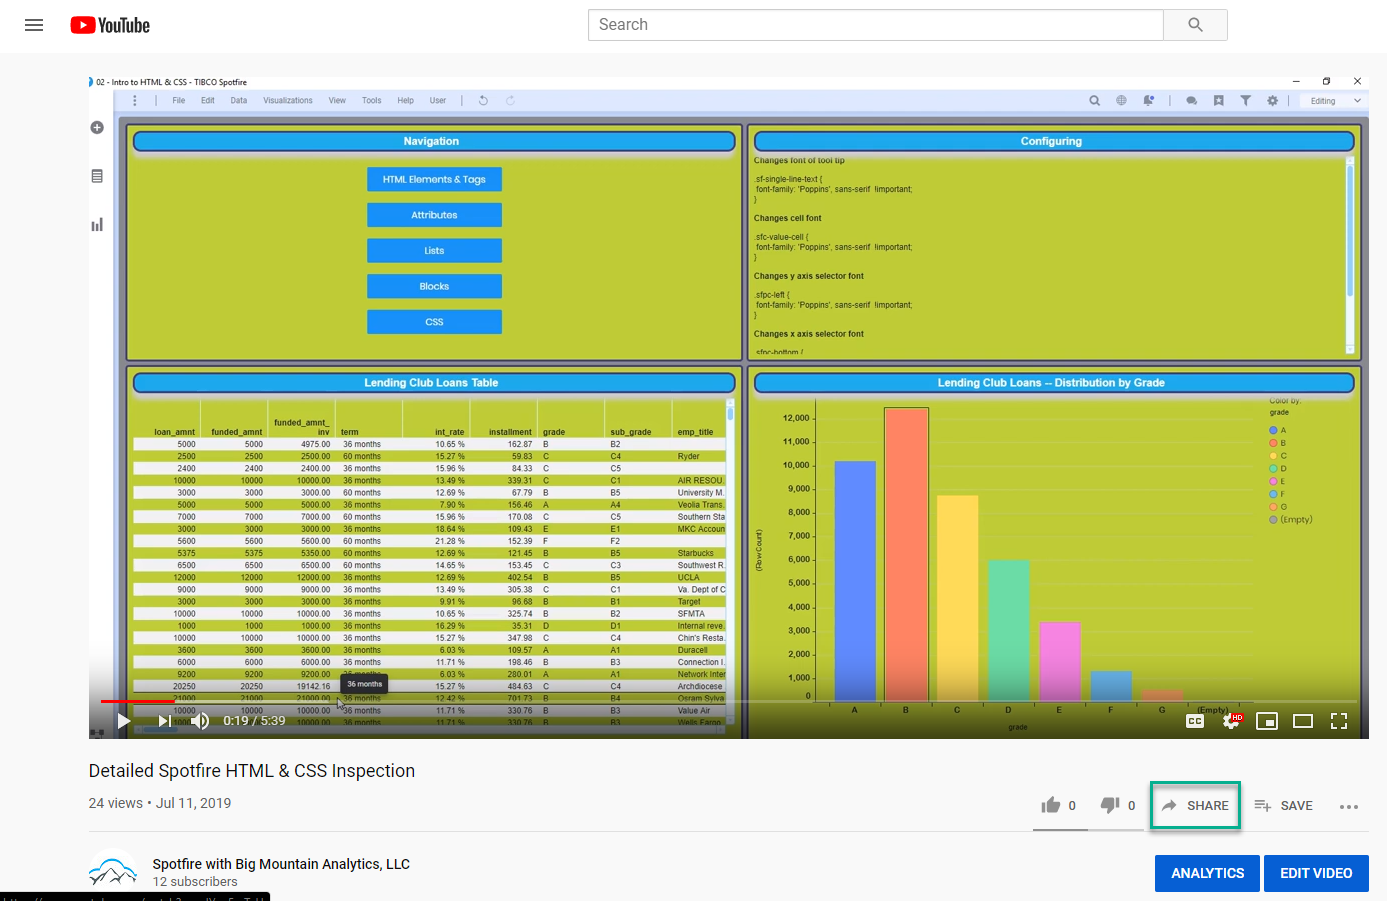Click the add content plus icon in left sidebar
The width and height of the screenshot is (1387, 901).
[97, 127]
